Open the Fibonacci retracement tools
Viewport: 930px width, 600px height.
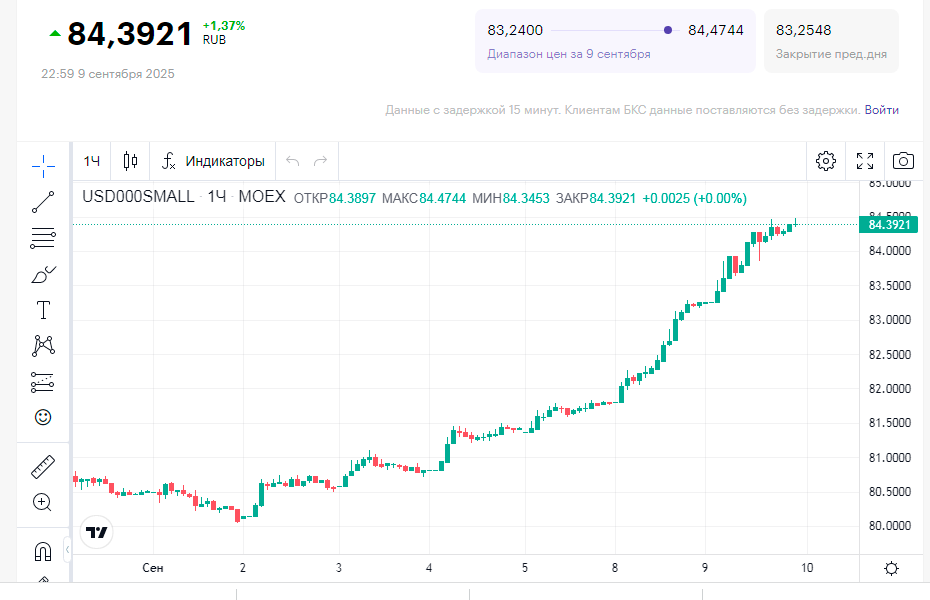(43, 238)
